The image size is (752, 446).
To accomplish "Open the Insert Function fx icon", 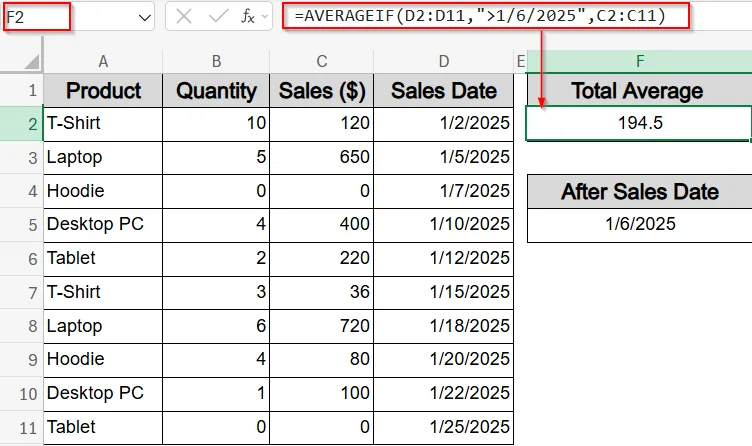I will (247, 17).
